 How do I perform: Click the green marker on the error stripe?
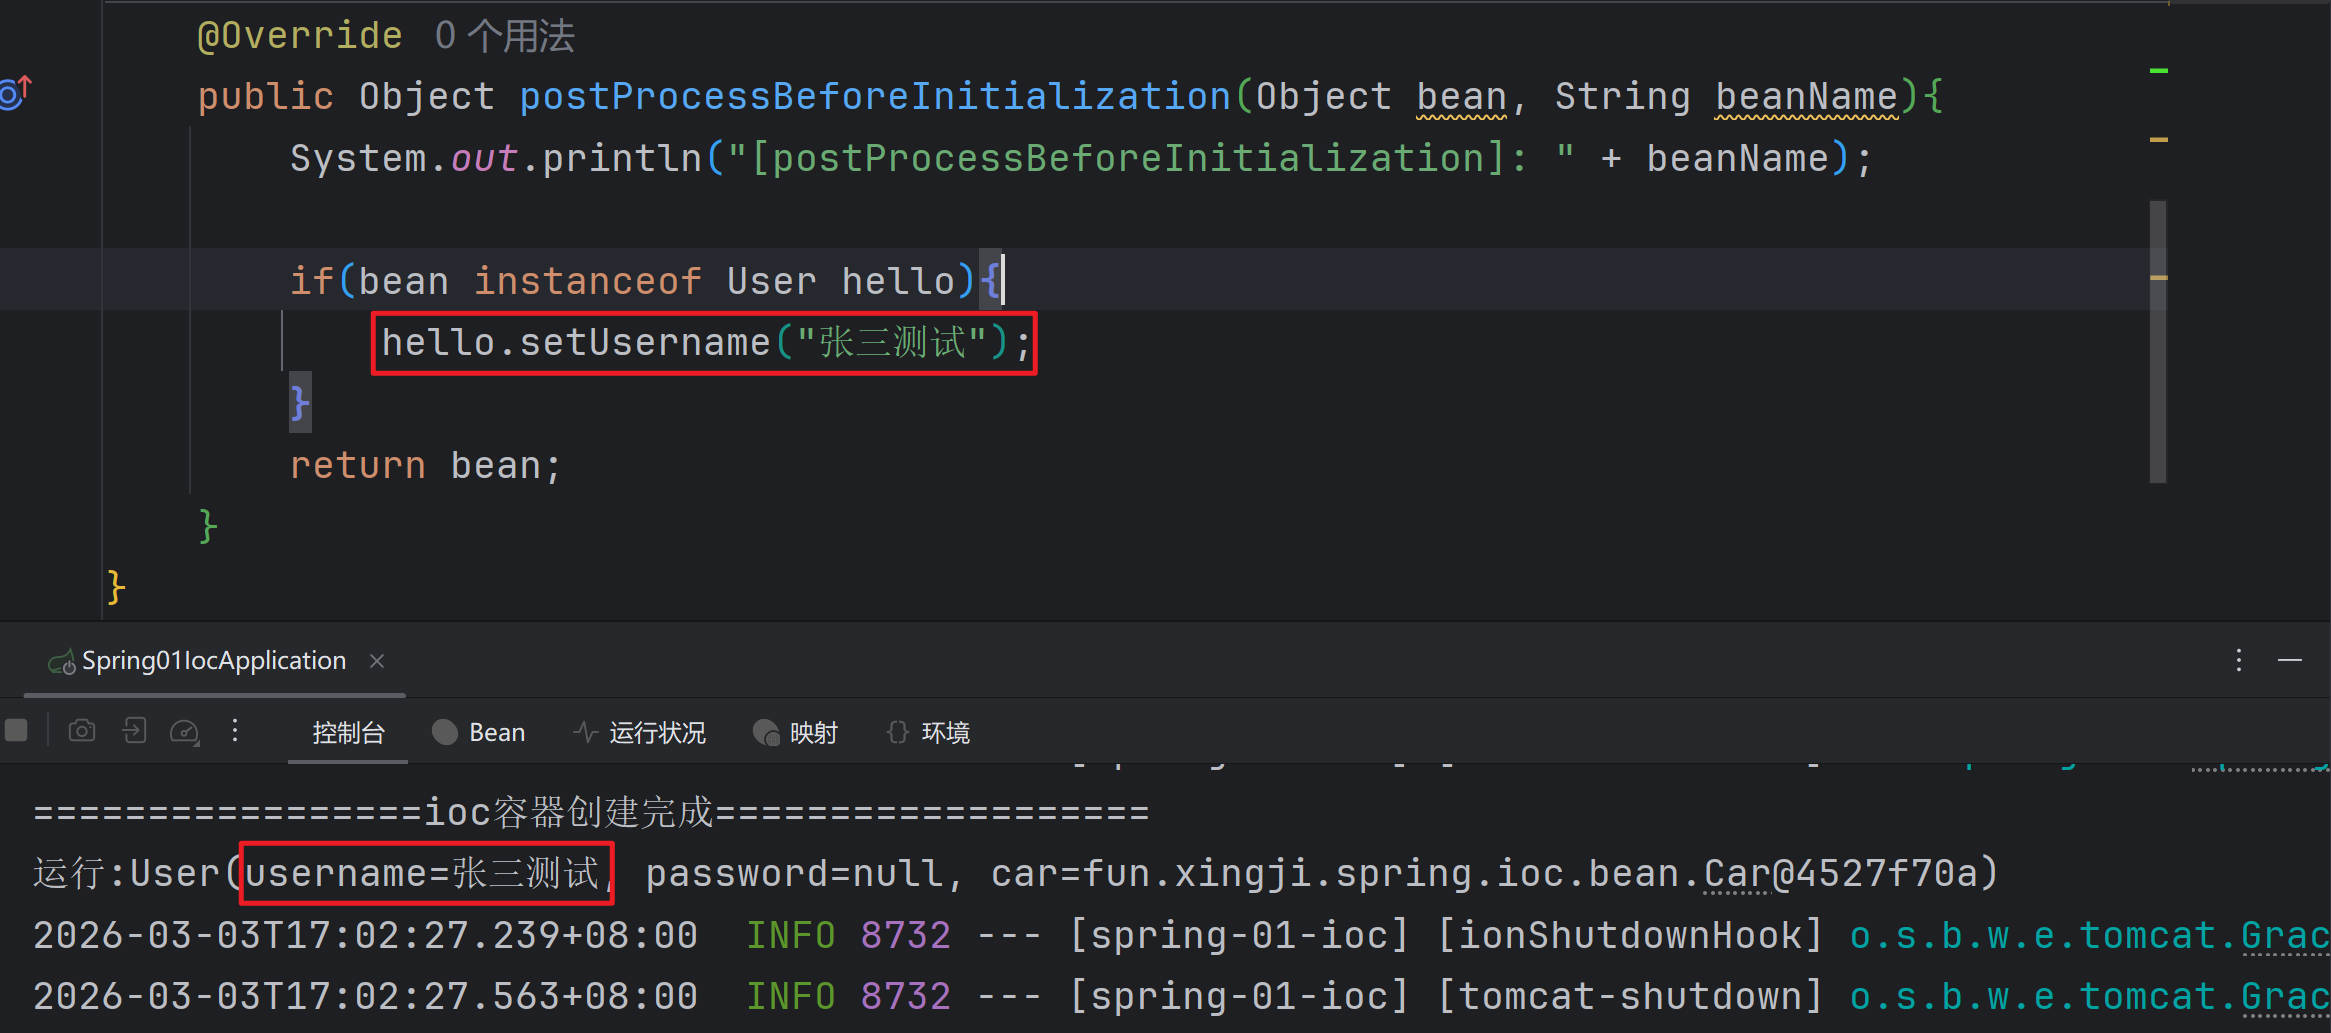coord(2159,71)
